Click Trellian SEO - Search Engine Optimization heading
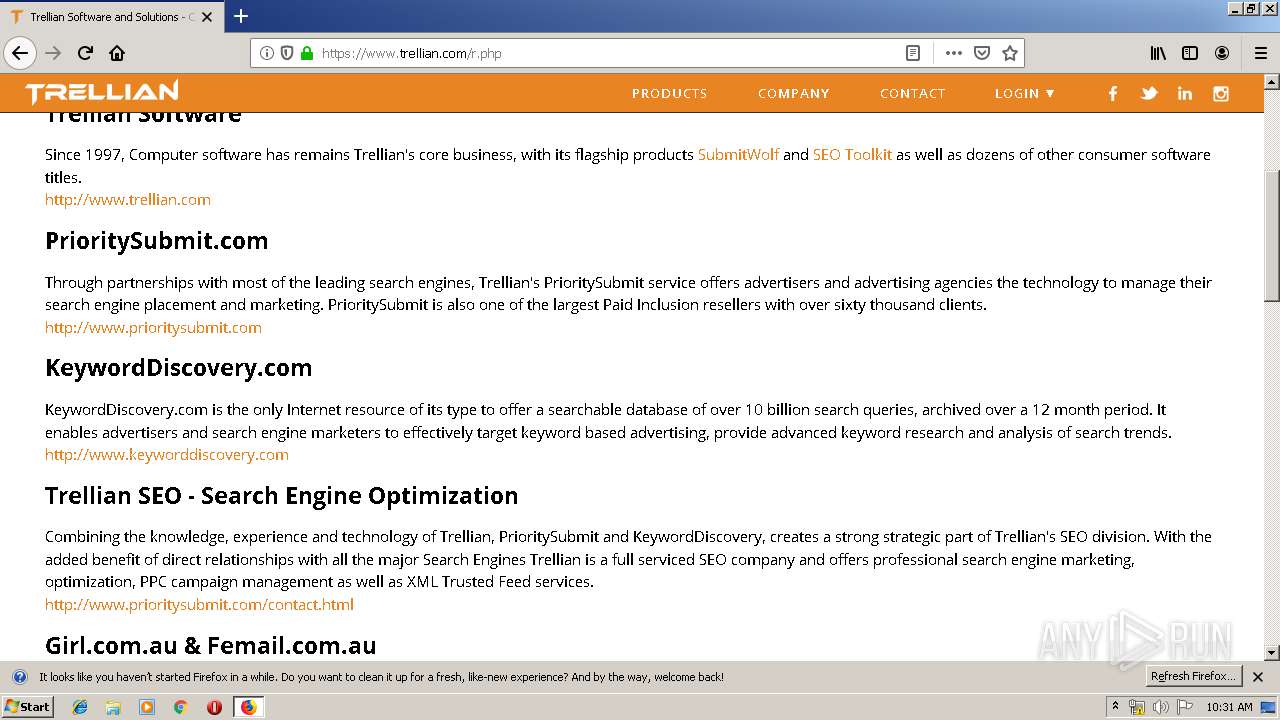 click(x=282, y=496)
